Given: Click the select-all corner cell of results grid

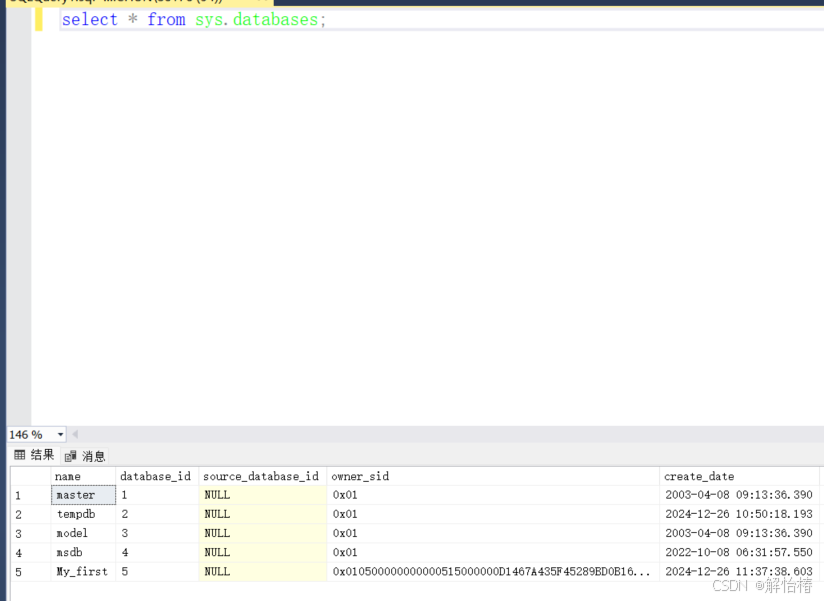Looking at the screenshot, I should click(31, 476).
